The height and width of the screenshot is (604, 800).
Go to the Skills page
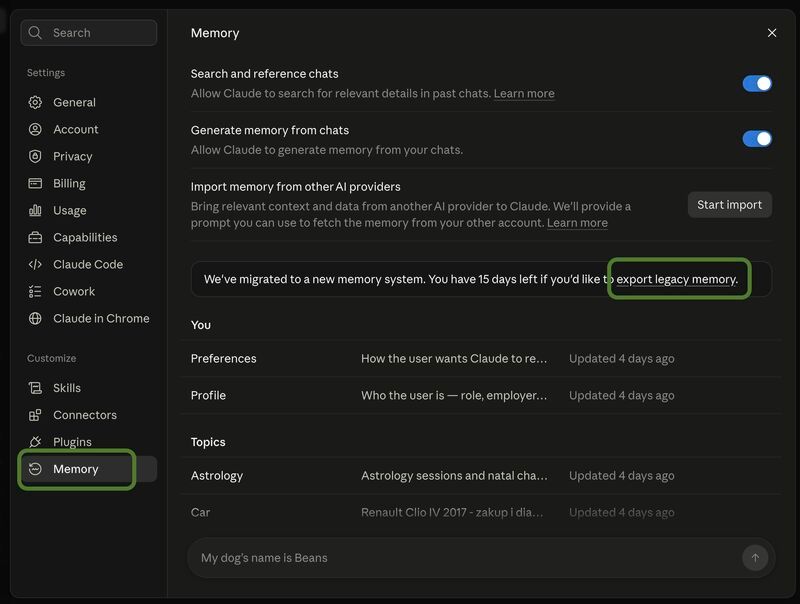(x=89, y=388)
